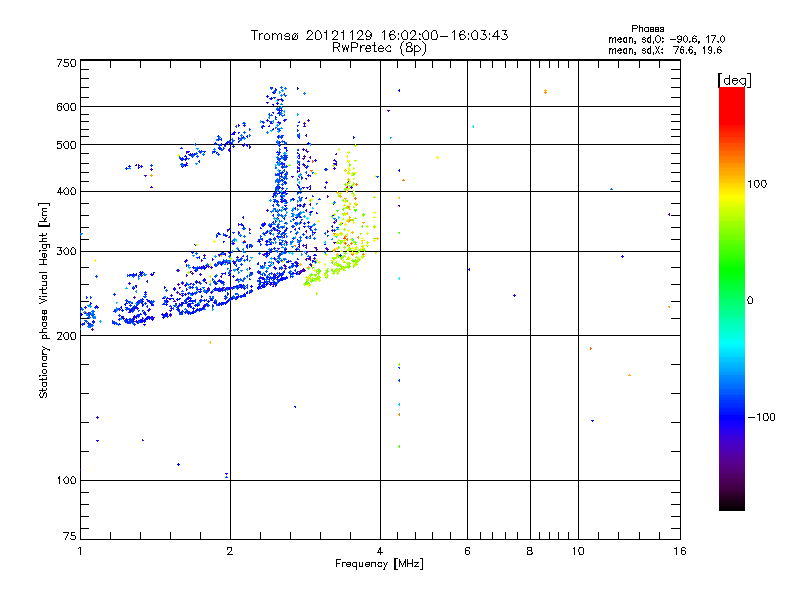Click the y-axis tick label '750'
Screen dimensions: 800x600
[x=67, y=64]
